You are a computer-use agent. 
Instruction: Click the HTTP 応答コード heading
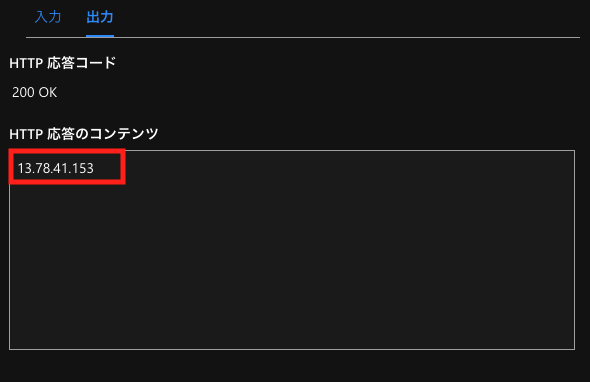tap(62, 63)
